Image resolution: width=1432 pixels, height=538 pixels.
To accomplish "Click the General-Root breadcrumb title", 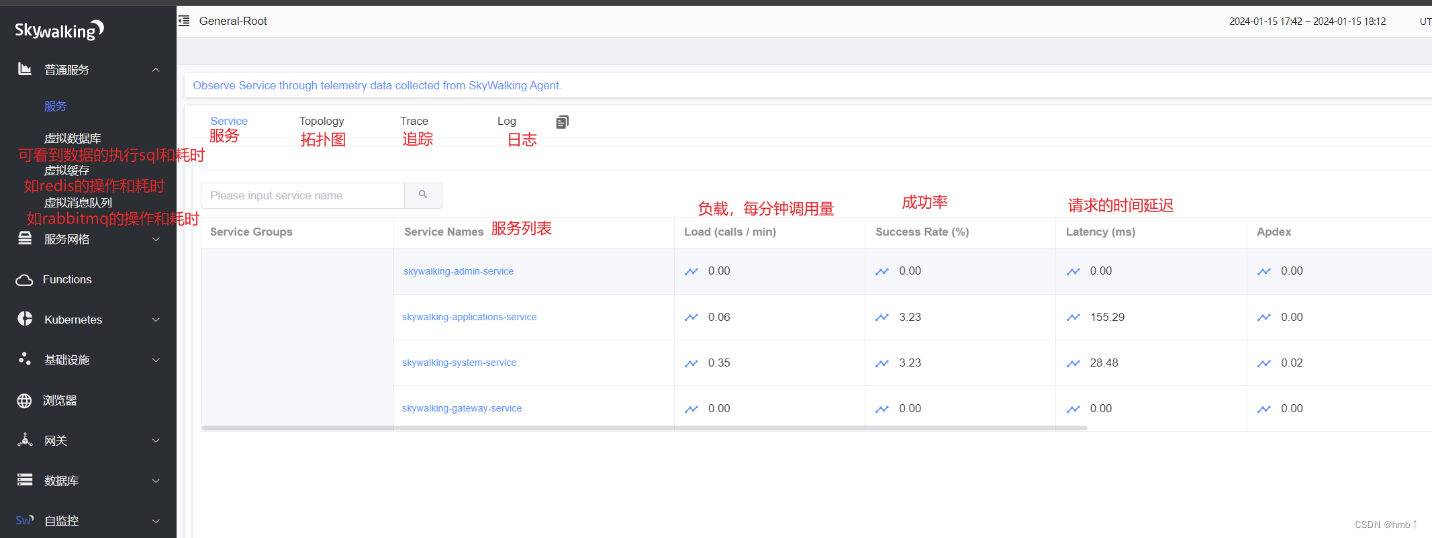I will 233,21.
